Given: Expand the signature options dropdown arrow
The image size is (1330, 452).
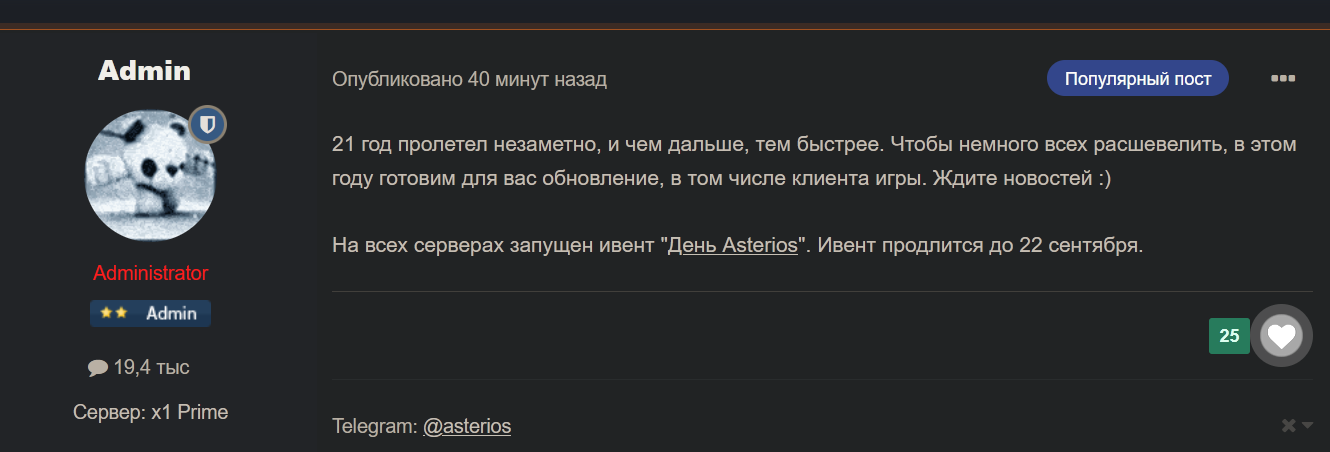Looking at the screenshot, I should pyautogui.click(x=1307, y=427).
